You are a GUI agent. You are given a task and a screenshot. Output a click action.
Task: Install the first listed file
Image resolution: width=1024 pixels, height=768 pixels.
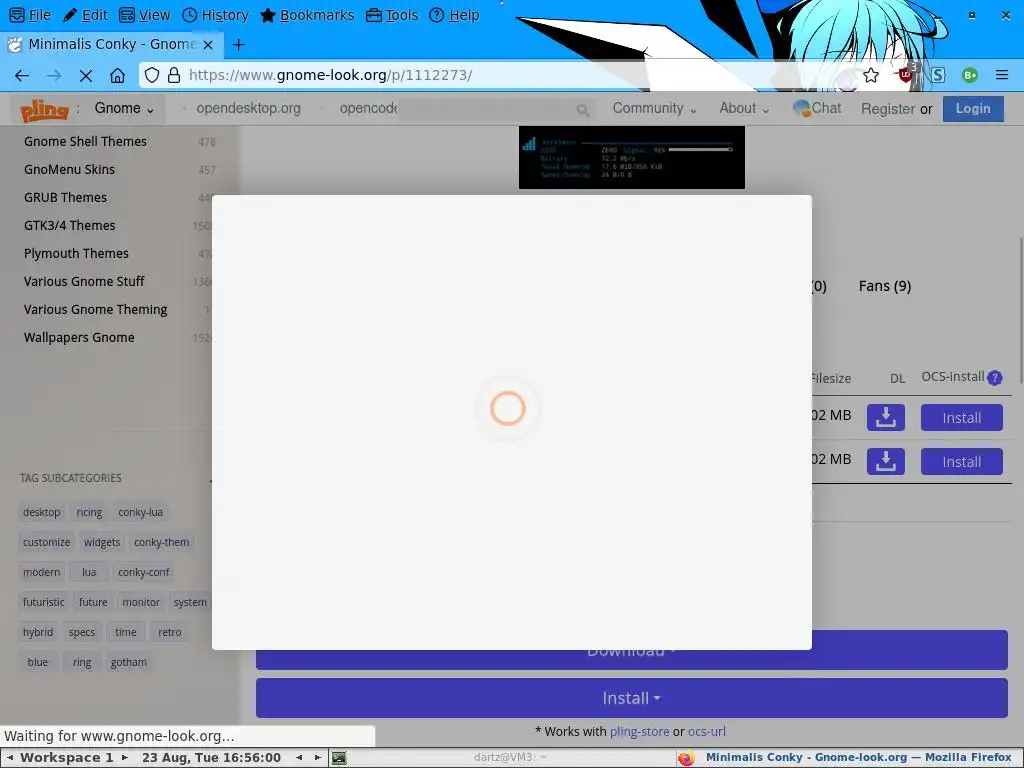point(961,418)
